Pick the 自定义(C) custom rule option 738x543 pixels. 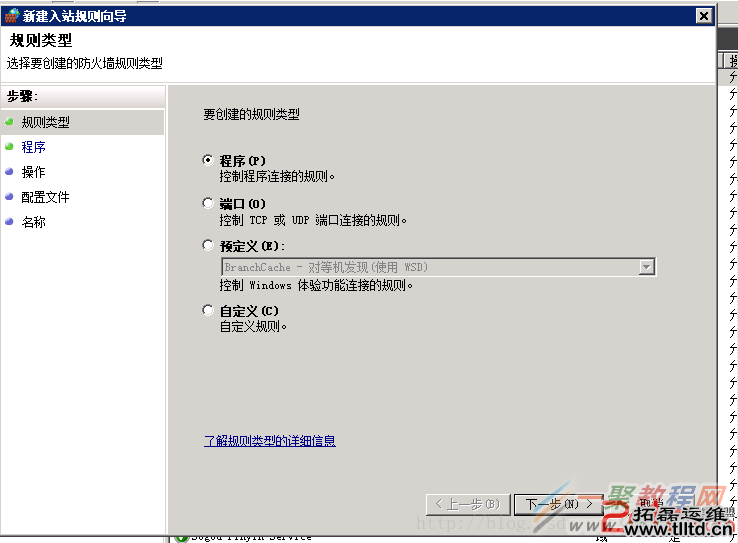pos(208,311)
